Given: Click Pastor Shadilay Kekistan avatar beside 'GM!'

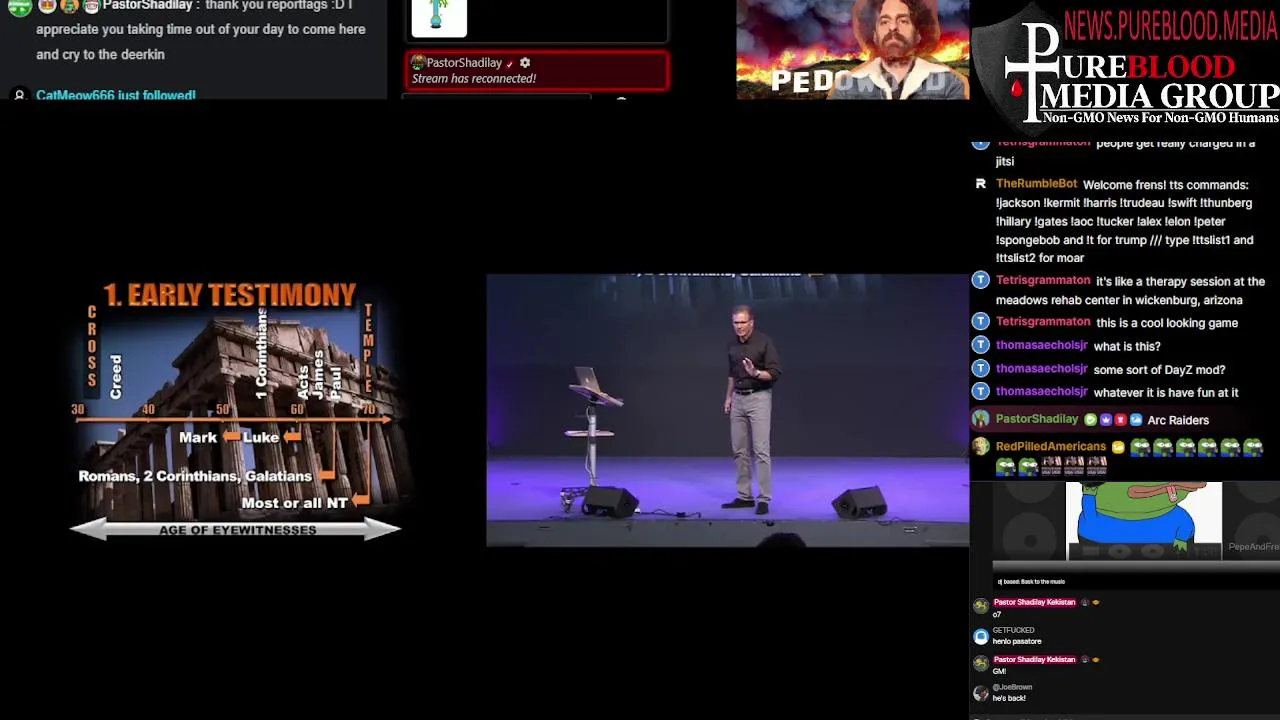Looking at the screenshot, I should pyautogui.click(x=981, y=663).
